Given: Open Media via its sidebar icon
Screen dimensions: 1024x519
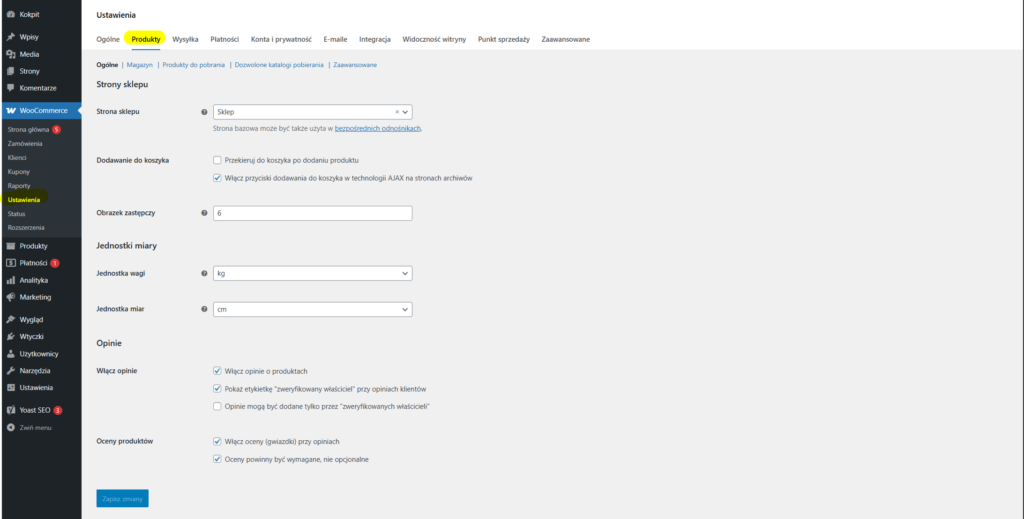Looking at the screenshot, I should coord(10,54).
